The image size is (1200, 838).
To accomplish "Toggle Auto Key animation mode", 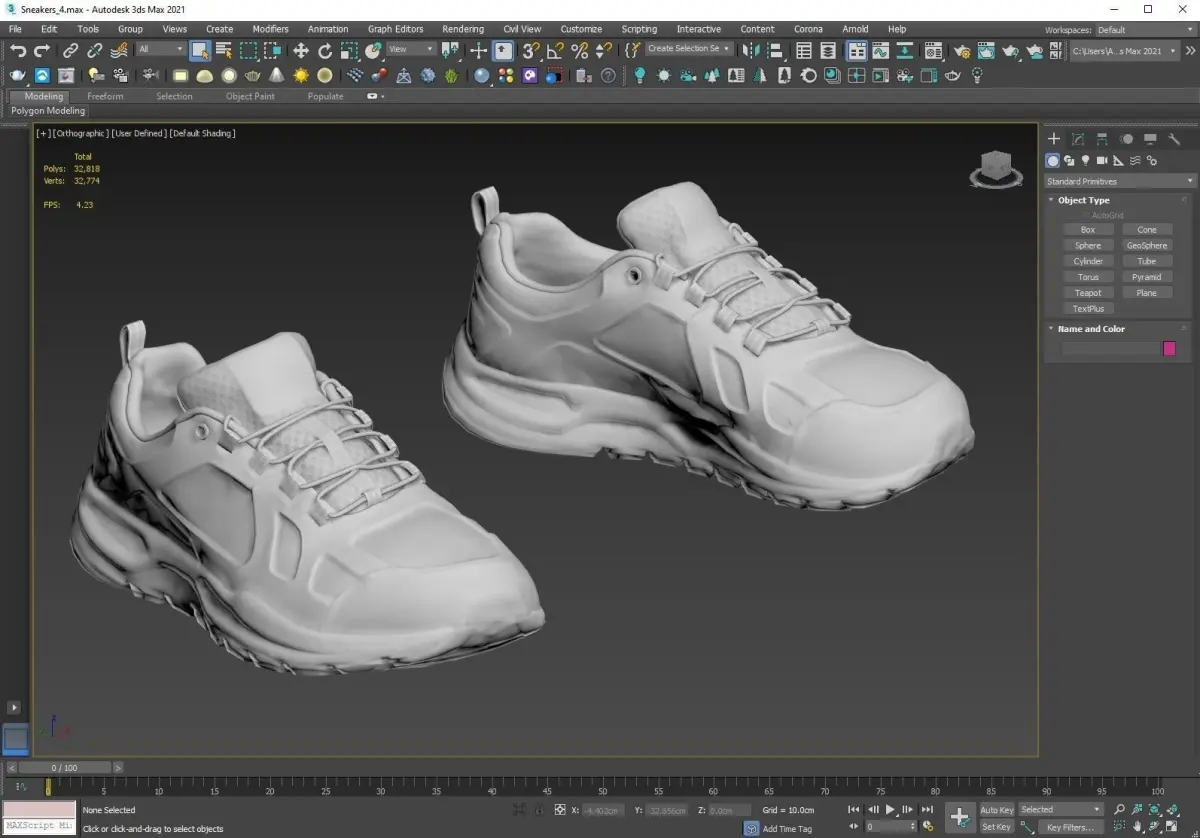I will 996,810.
